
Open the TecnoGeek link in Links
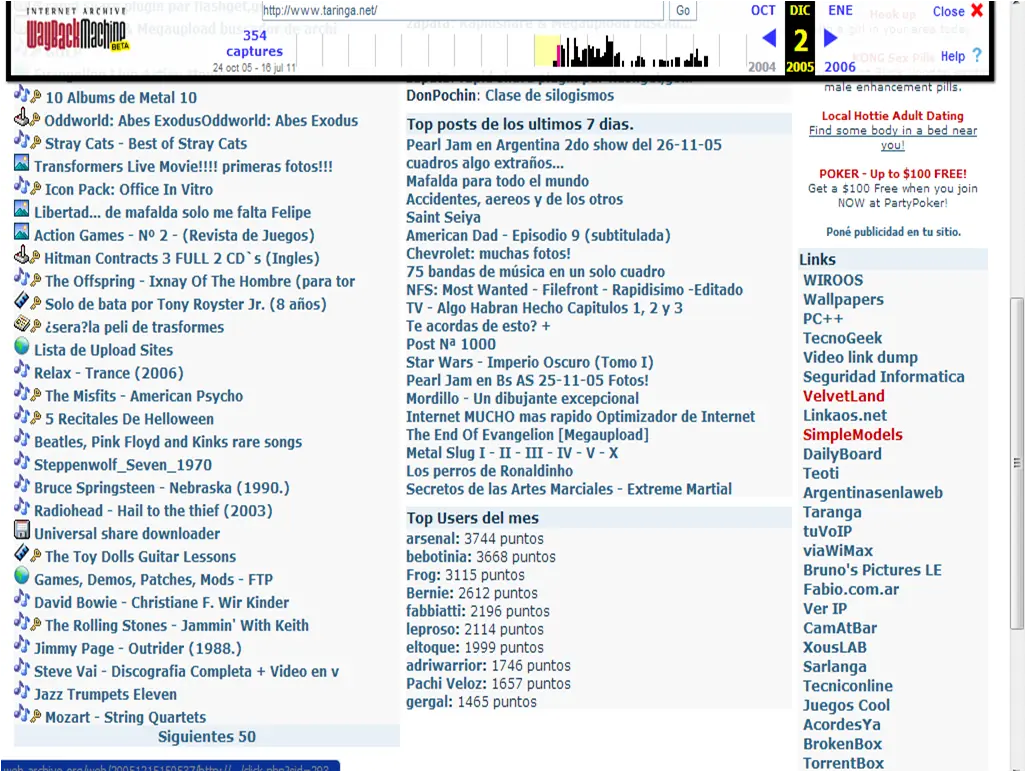coord(842,338)
